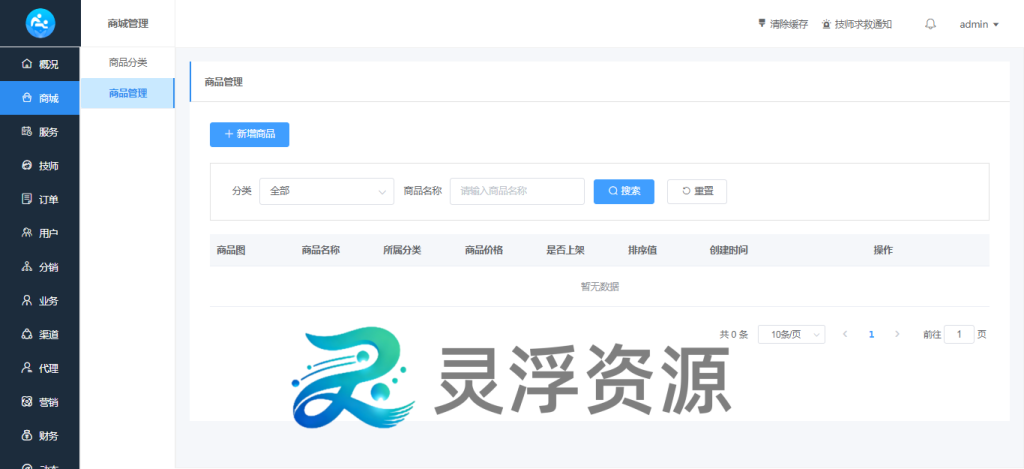Expand the 分类 全部 dropdown
The image size is (1024, 469).
click(x=327, y=191)
